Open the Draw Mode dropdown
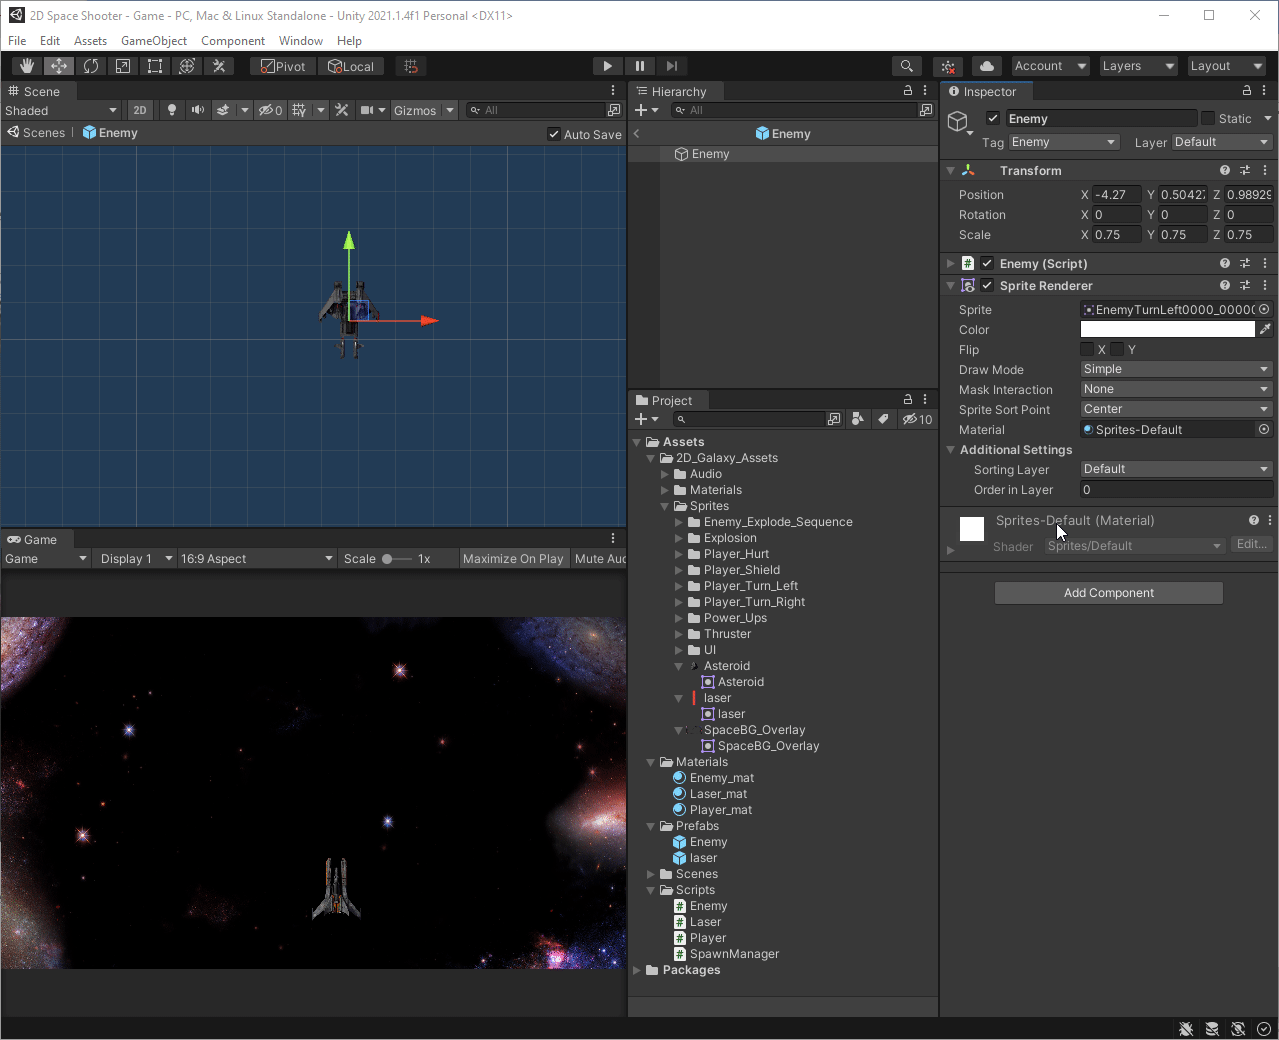This screenshot has width=1279, height=1040. [x=1175, y=369]
